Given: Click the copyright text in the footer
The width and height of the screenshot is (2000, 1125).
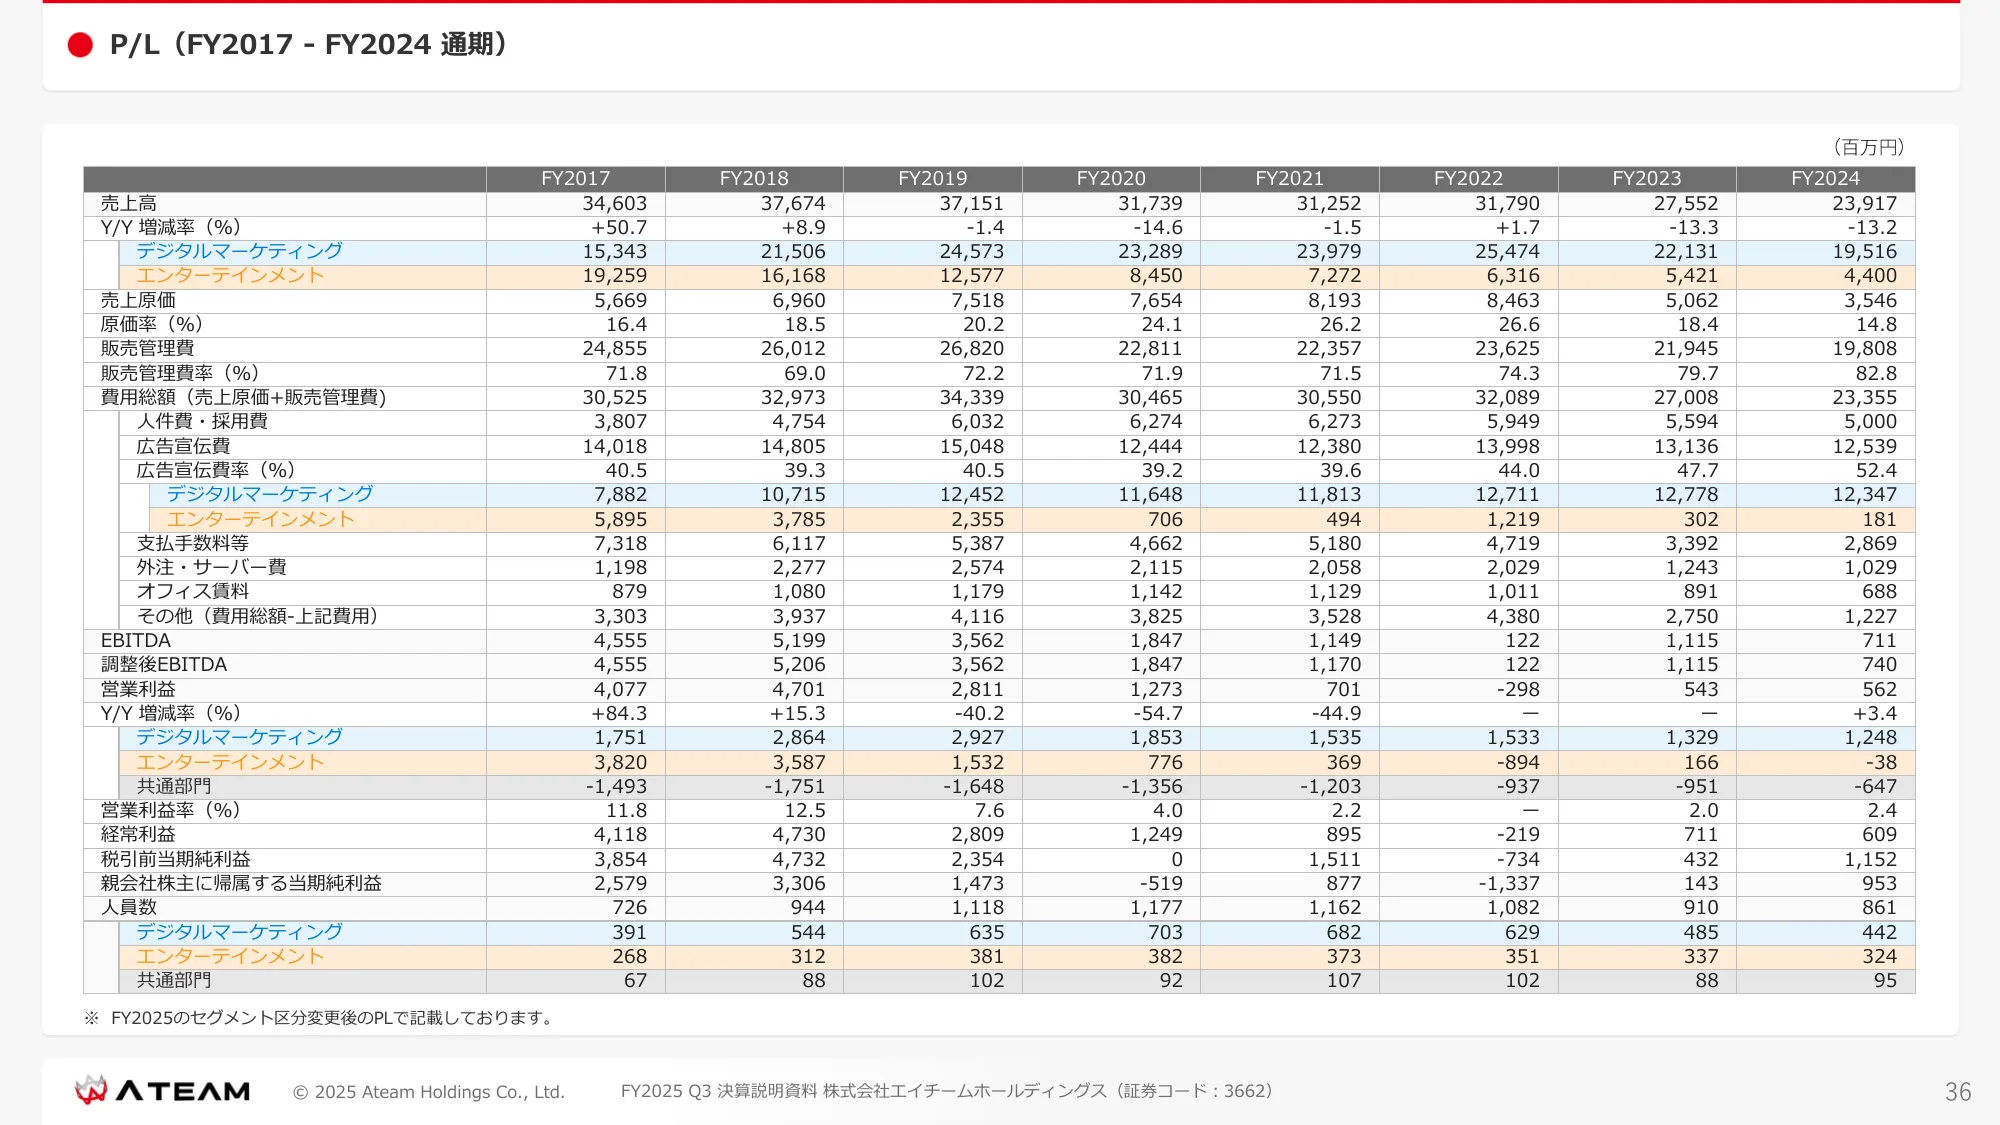Looking at the screenshot, I should pyautogui.click(x=430, y=1091).
